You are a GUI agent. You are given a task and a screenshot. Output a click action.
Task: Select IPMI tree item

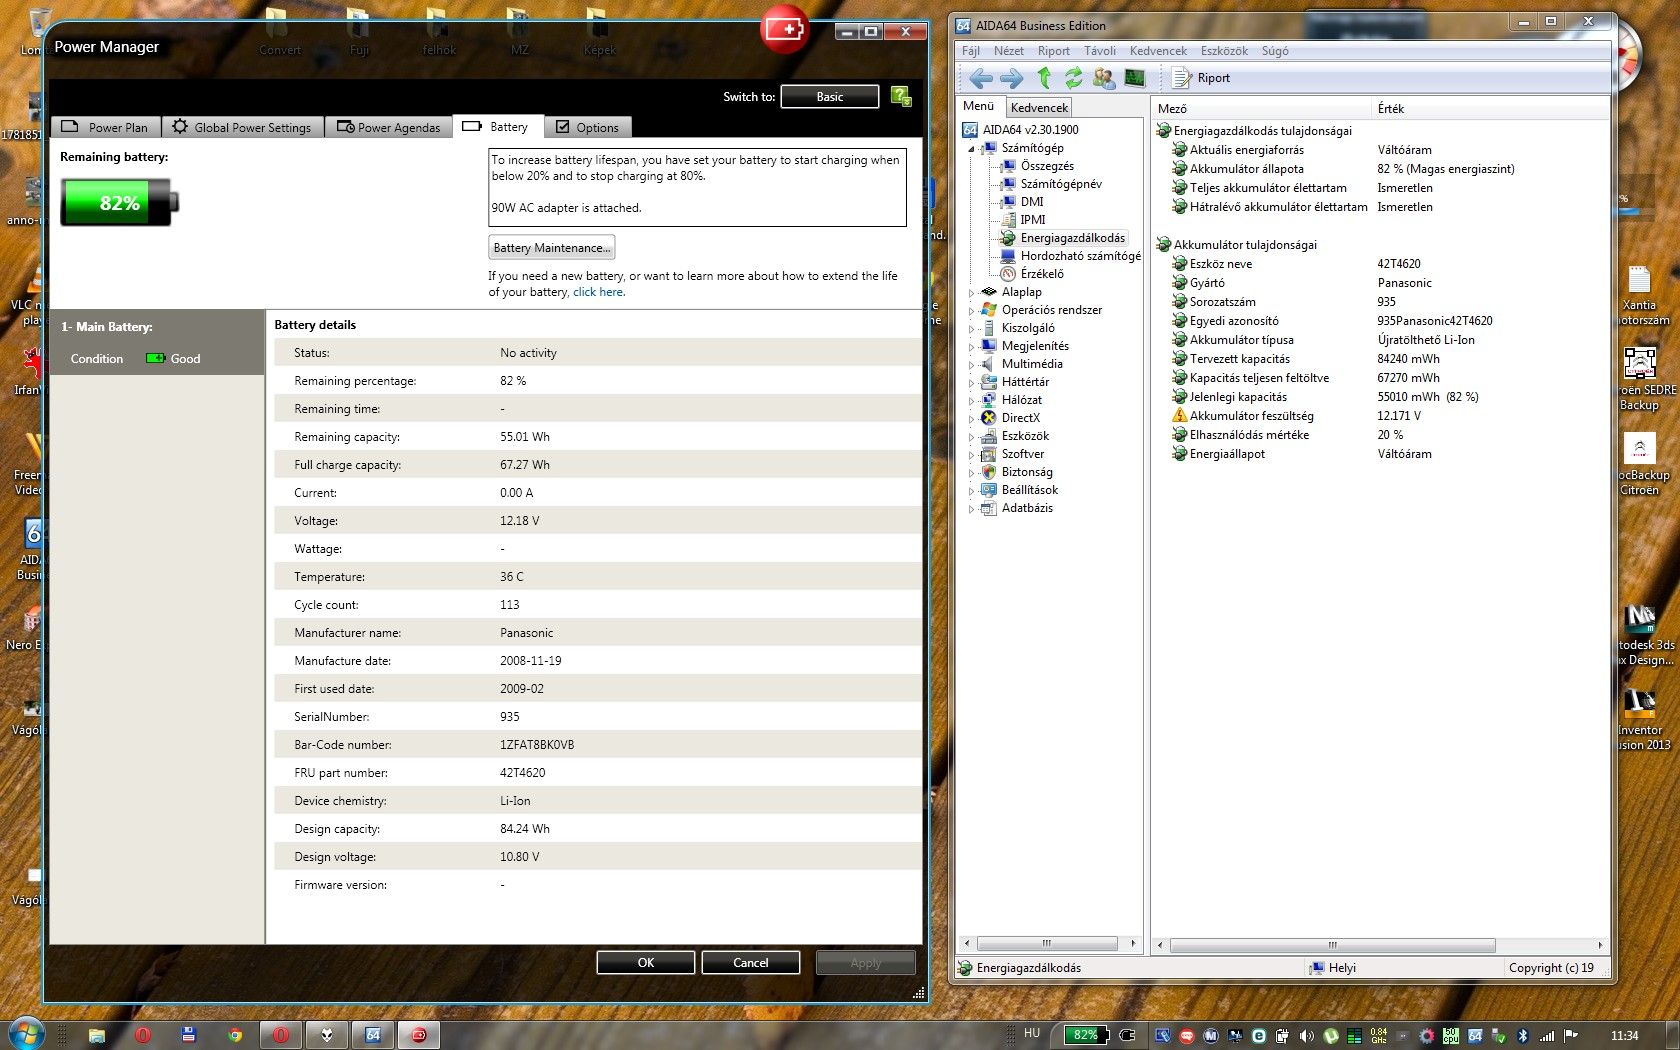tap(1032, 220)
